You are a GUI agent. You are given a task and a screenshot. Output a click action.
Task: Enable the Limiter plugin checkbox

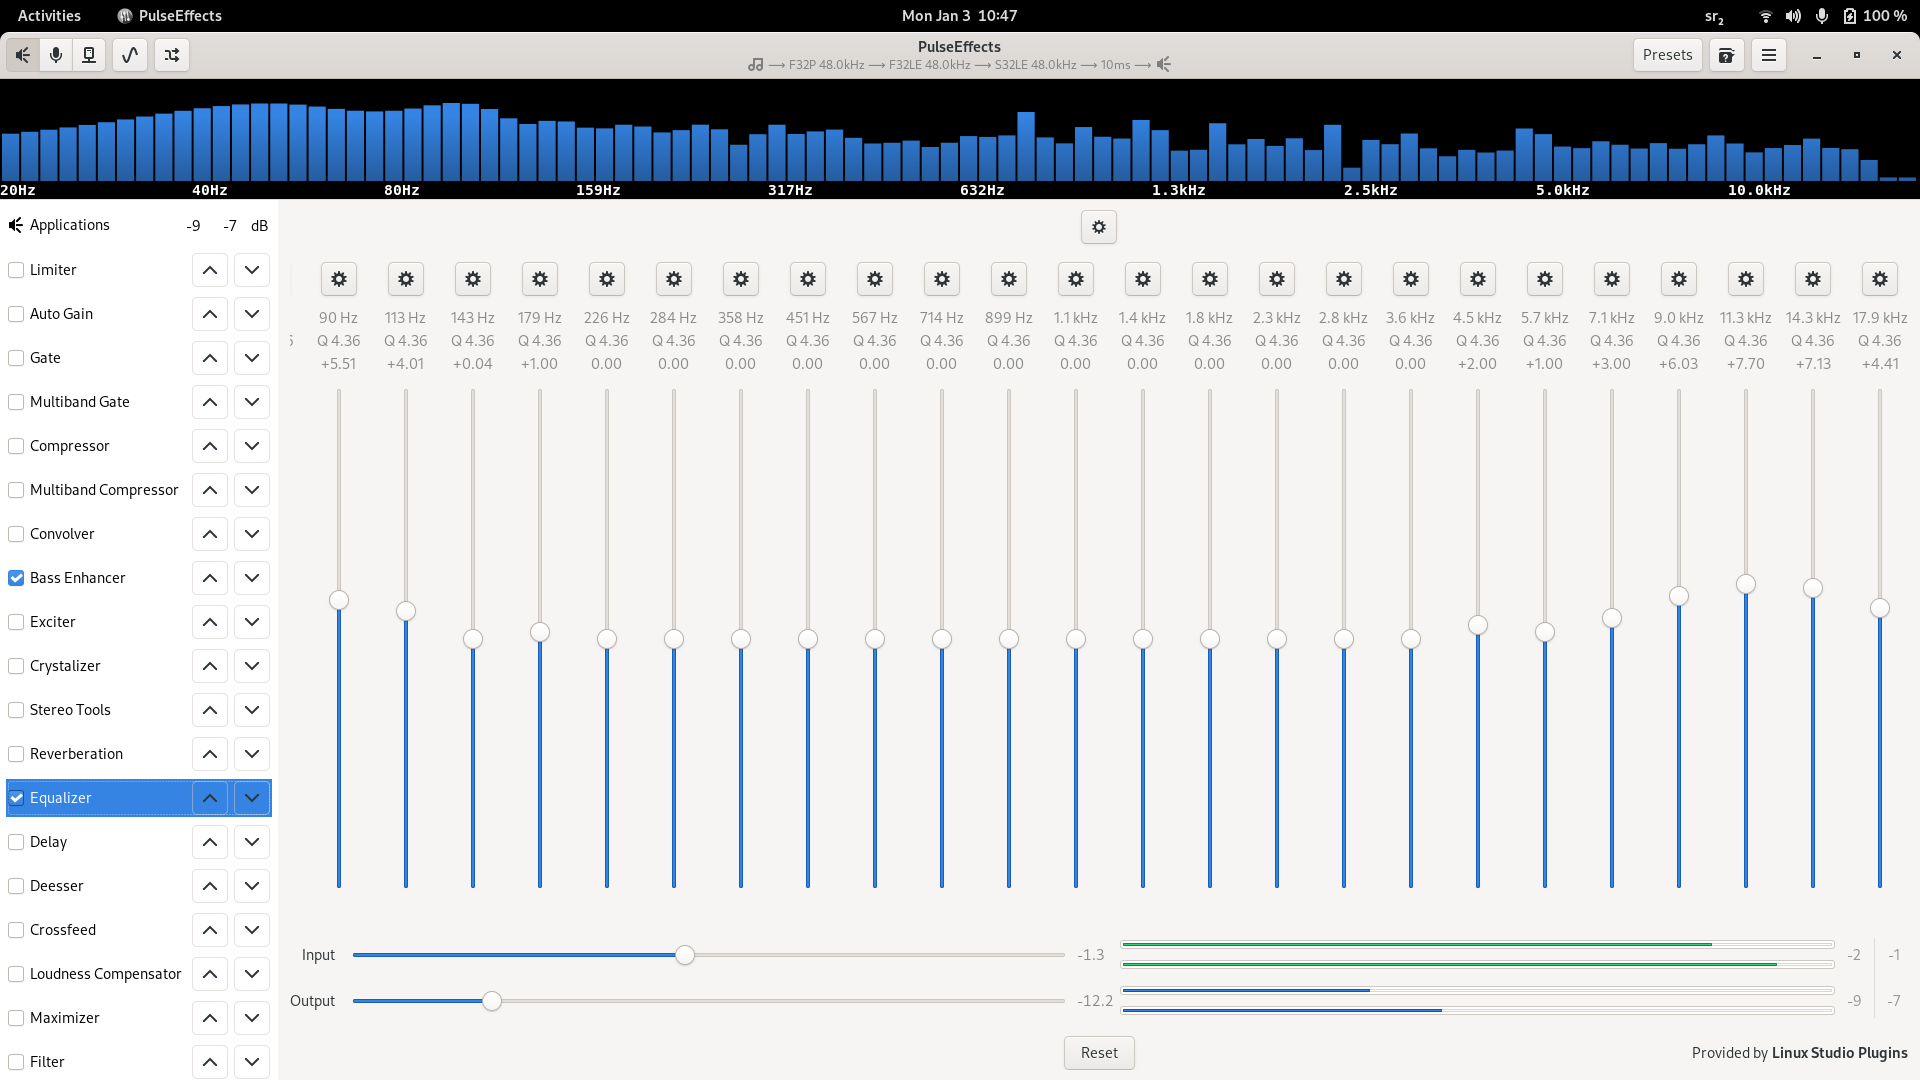point(16,270)
